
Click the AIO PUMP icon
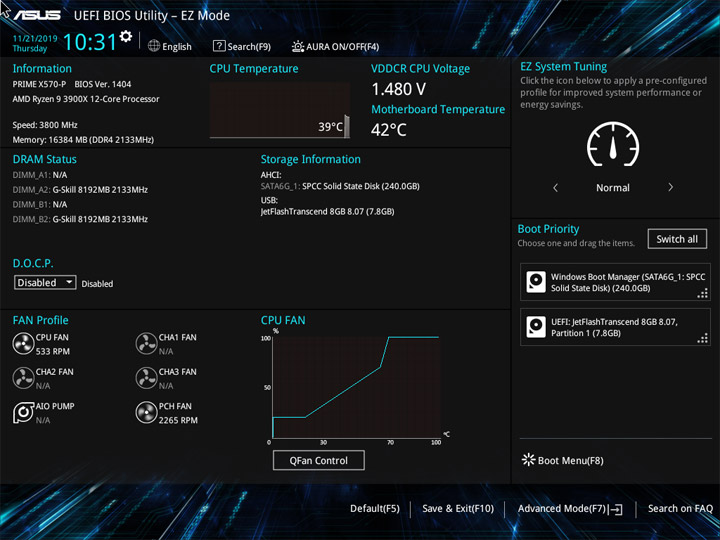[x=23, y=413]
